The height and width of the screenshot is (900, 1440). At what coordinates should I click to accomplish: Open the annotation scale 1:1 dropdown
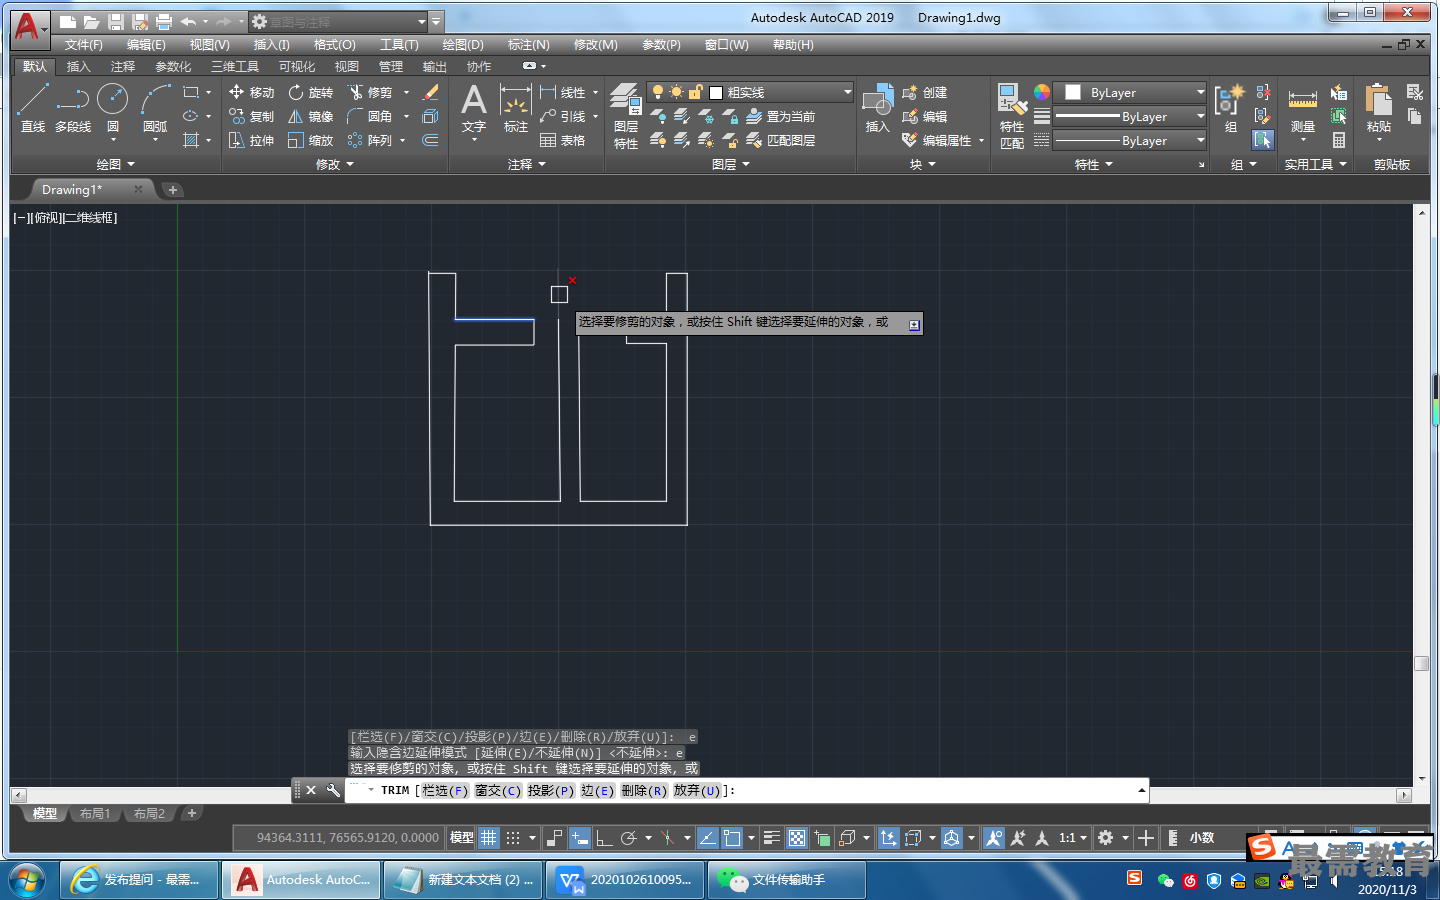[1073, 838]
